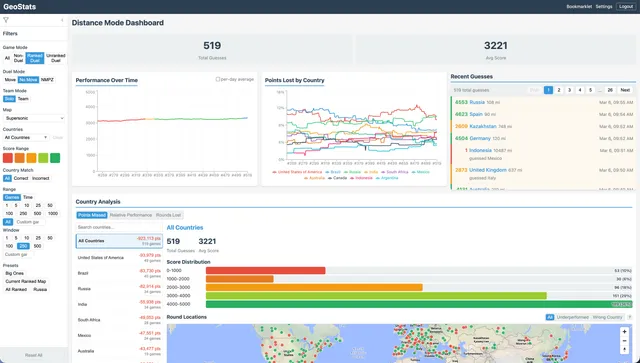Toggle the yellow-orange score range swatch

click(31, 158)
